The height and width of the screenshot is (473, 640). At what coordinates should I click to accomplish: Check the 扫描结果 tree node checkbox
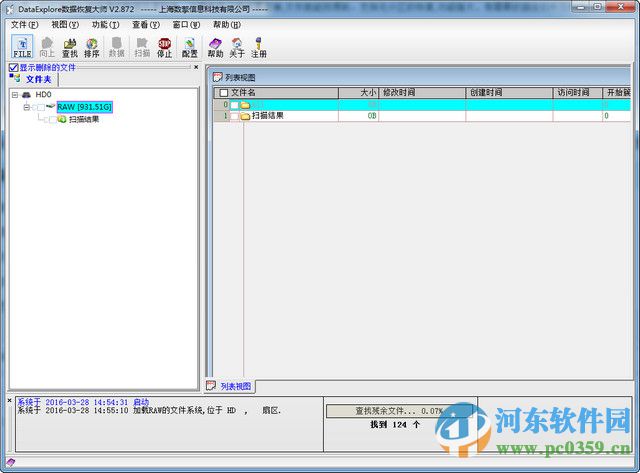[x=52, y=119]
